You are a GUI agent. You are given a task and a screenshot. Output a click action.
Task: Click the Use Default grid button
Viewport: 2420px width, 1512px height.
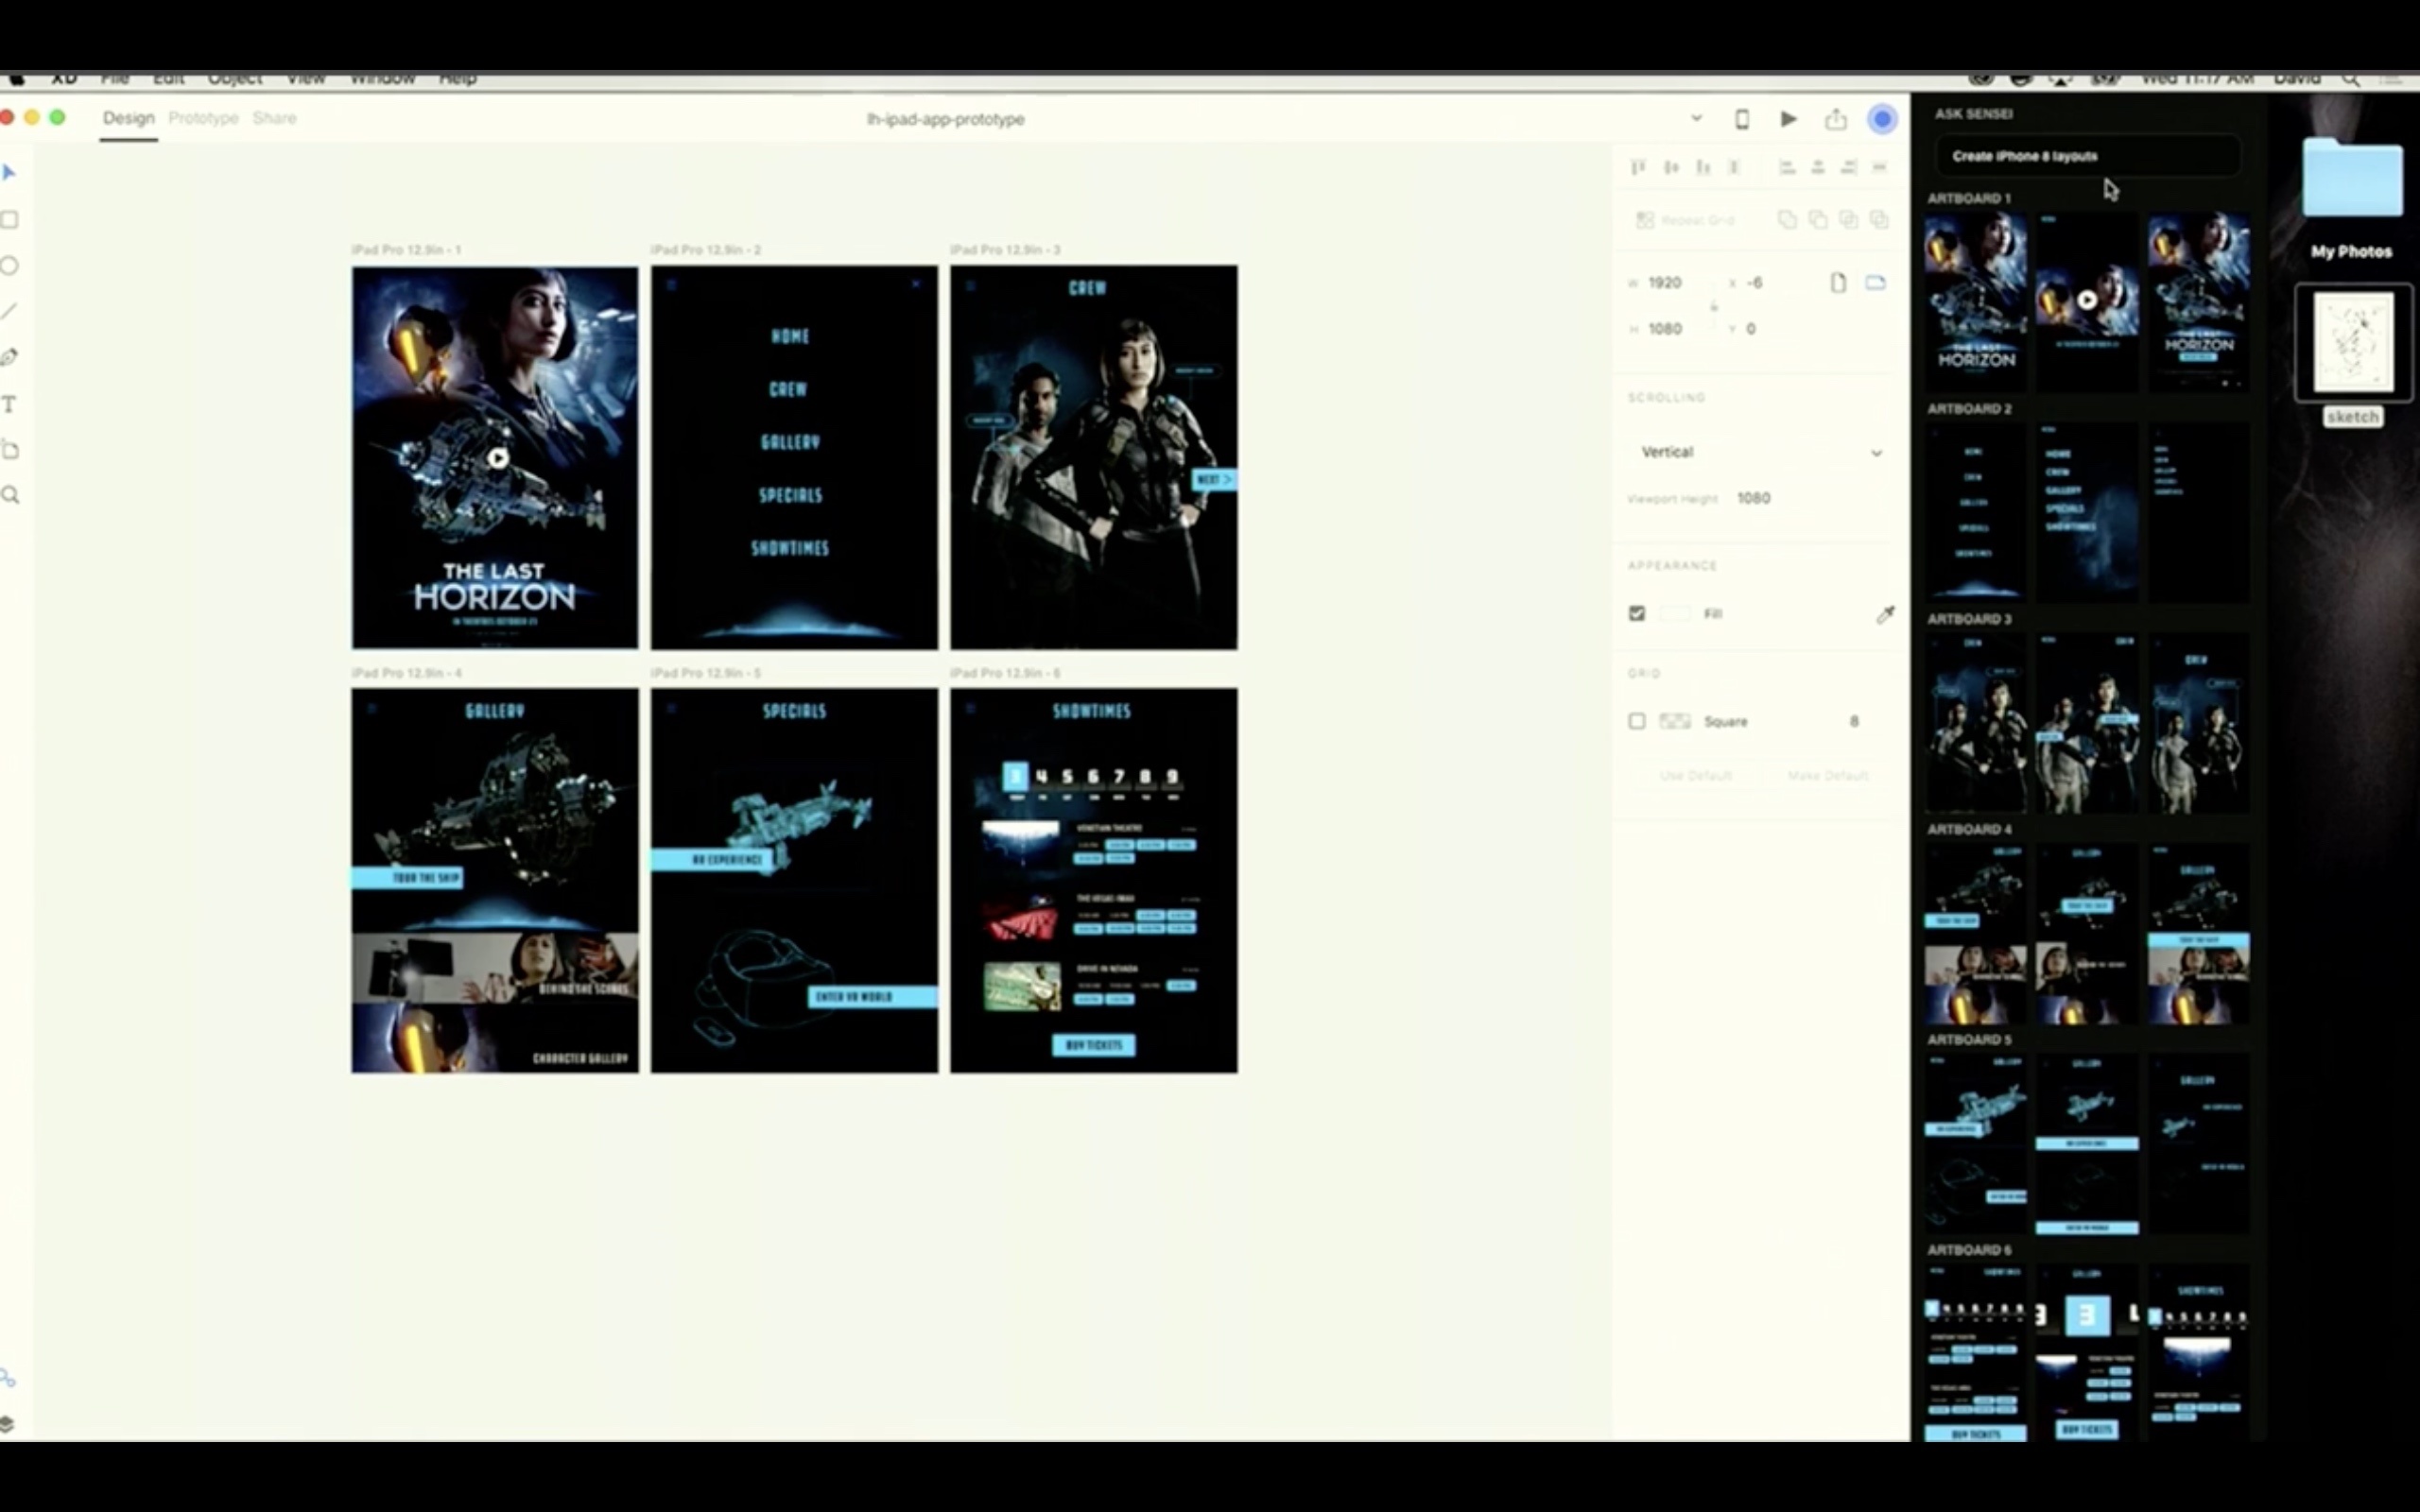click(1695, 776)
